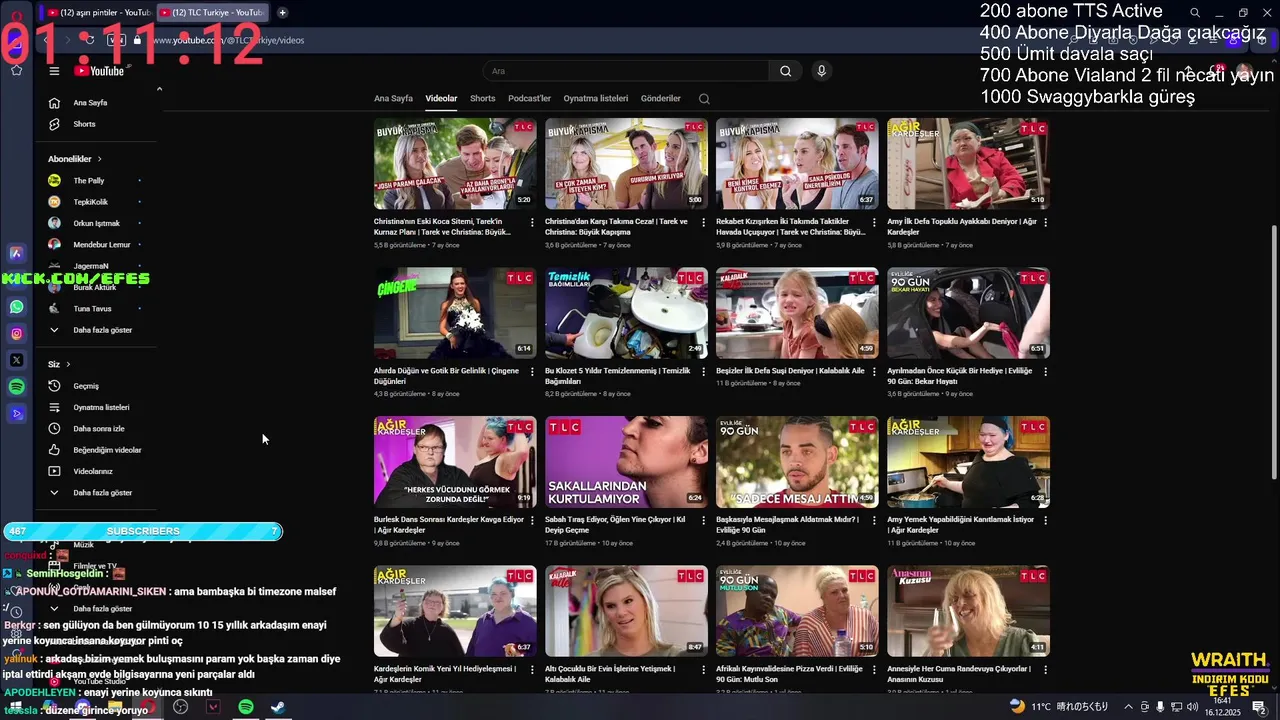Open video title Ayrılmadan Önce Küçük Bir Hediye
The height and width of the screenshot is (720, 1280).
pos(960,376)
